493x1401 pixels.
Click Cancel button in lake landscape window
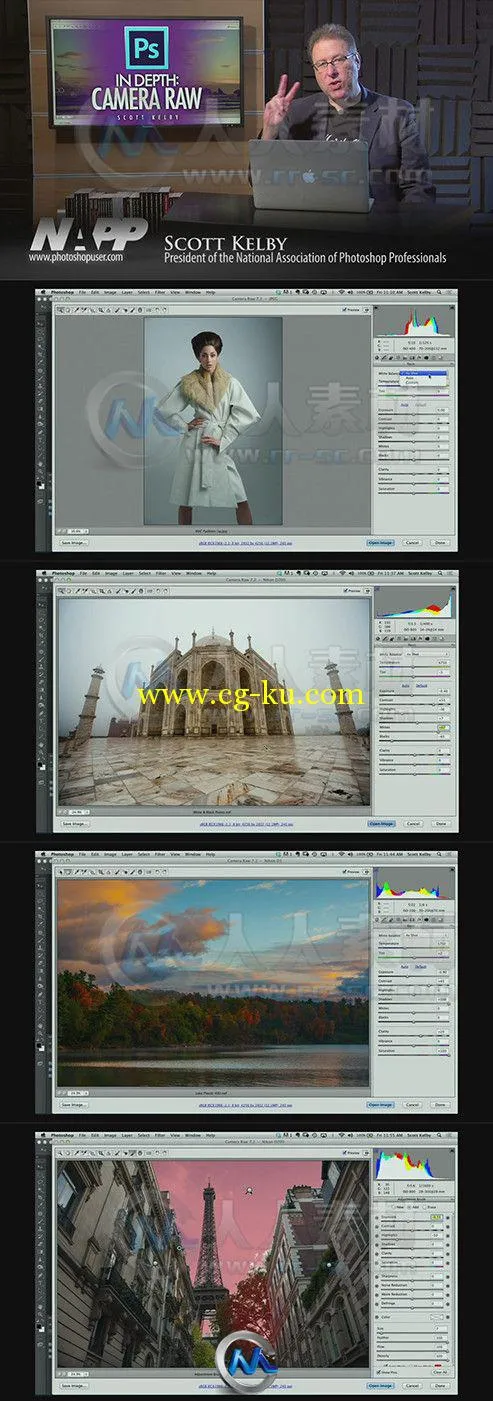[x=411, y=1105]
